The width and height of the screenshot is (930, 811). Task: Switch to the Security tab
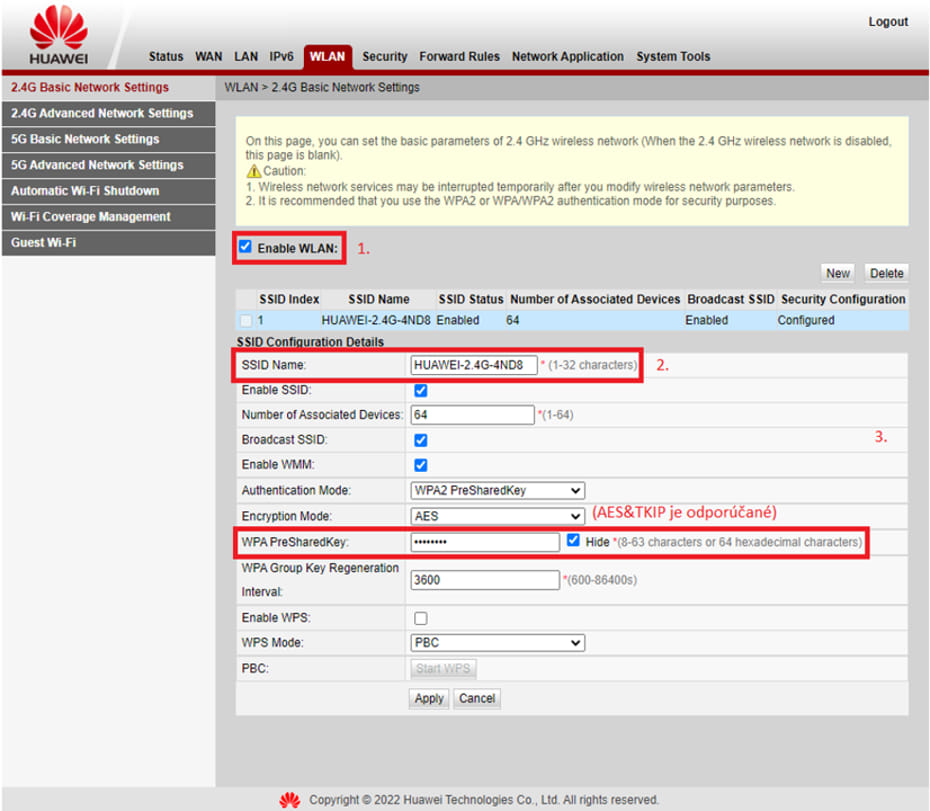point(384,57)
